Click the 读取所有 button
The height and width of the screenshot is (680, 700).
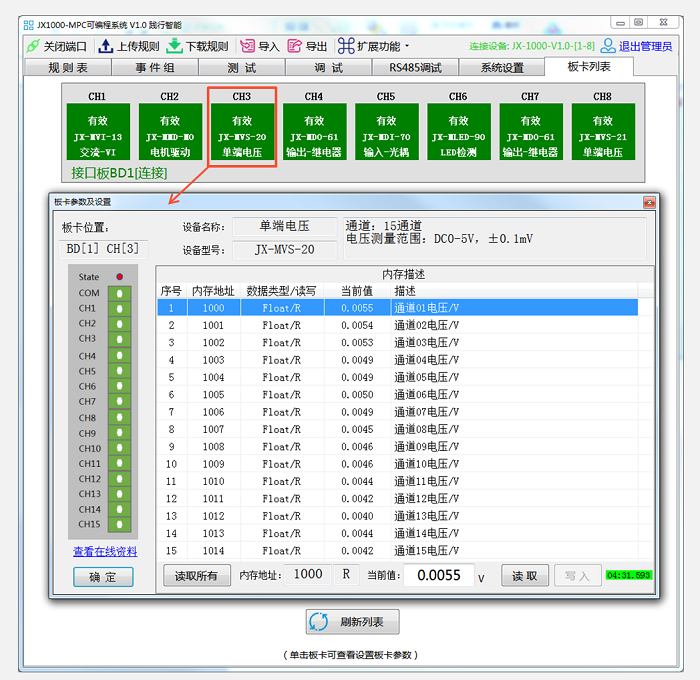coord(197,576)
